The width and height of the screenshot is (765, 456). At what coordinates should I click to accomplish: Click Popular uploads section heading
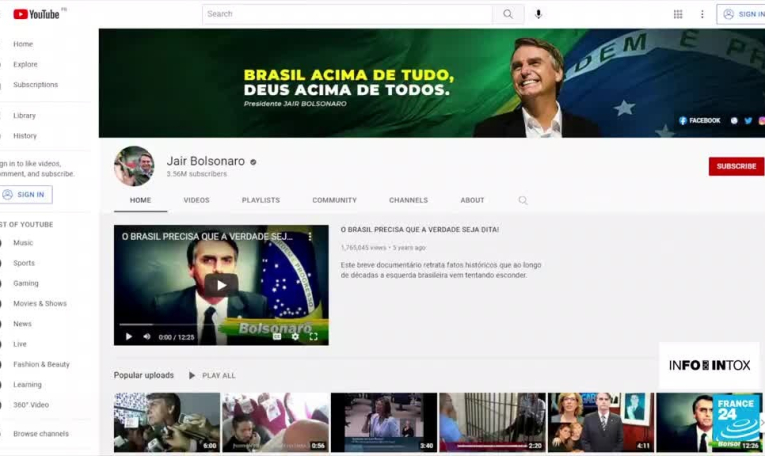click(x=143, y=376)
